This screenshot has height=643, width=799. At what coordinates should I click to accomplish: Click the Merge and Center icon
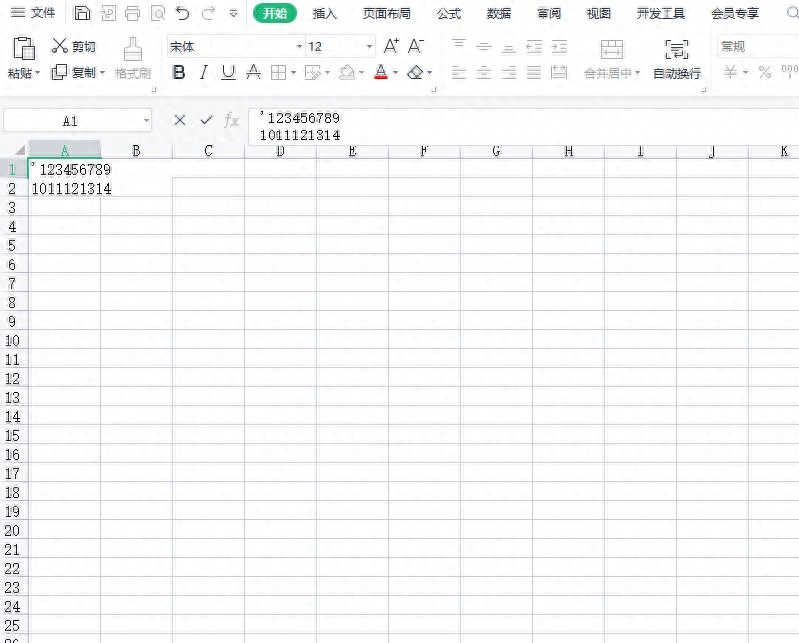(x=611, y=49)
